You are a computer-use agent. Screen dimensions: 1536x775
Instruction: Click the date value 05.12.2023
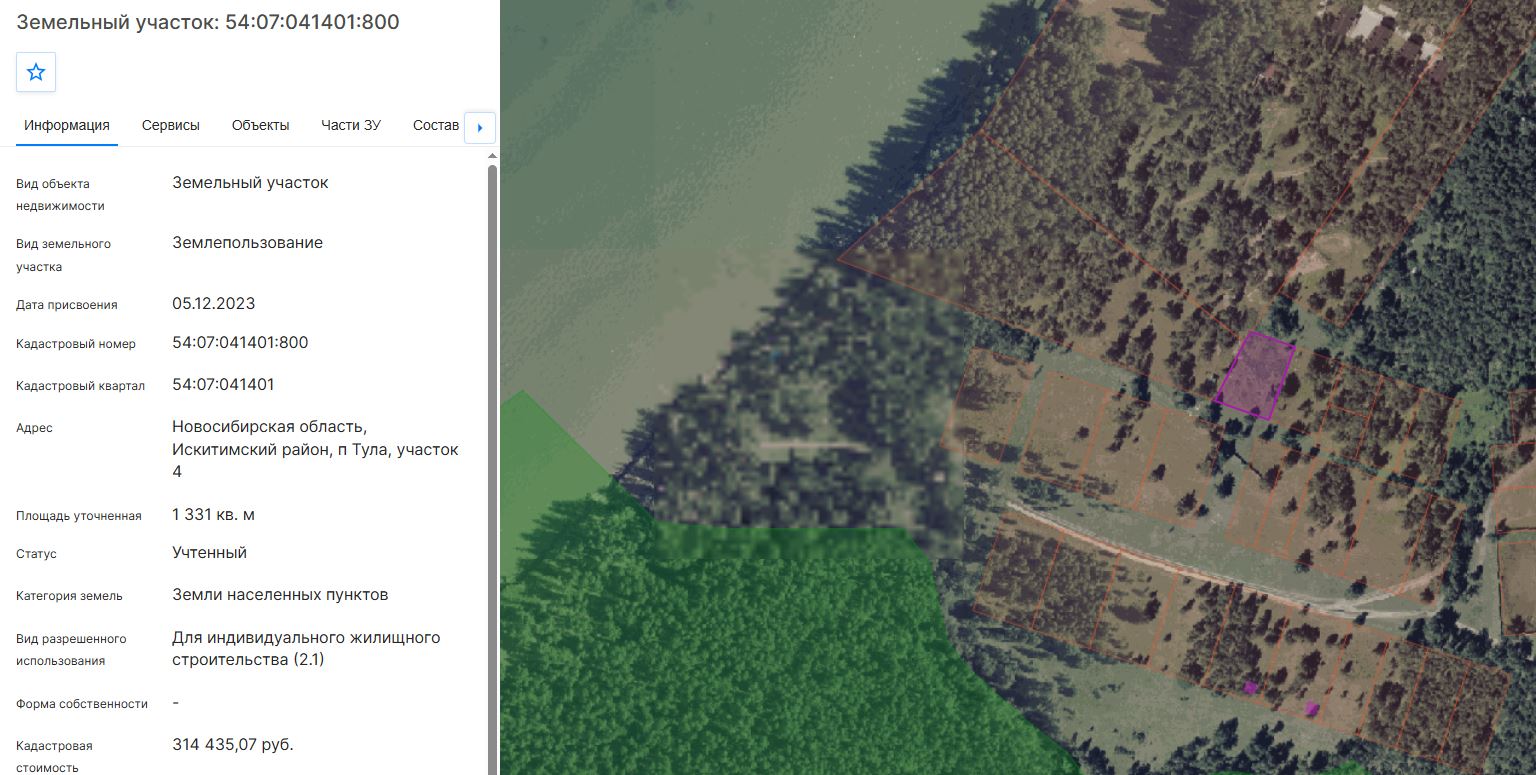coord(213,303)
